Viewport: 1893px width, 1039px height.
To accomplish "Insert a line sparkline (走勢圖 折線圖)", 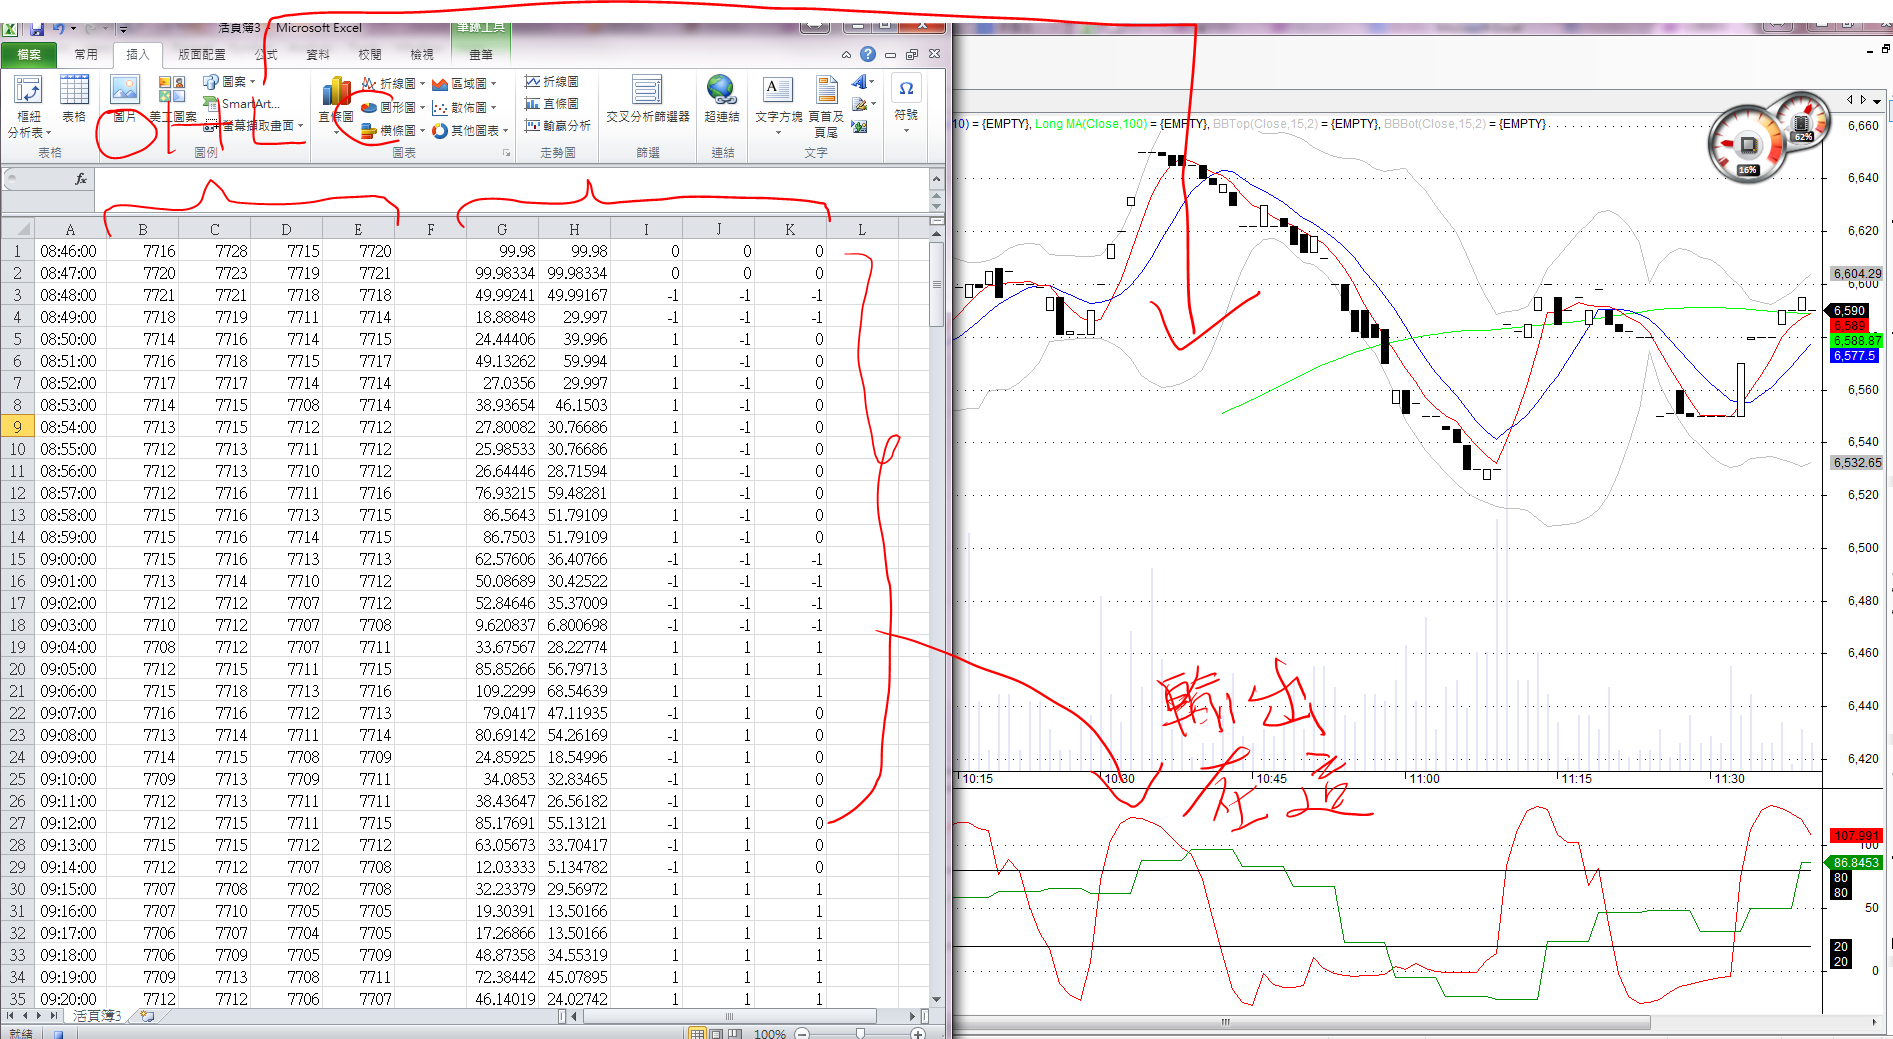I will [x=552, y=81].
